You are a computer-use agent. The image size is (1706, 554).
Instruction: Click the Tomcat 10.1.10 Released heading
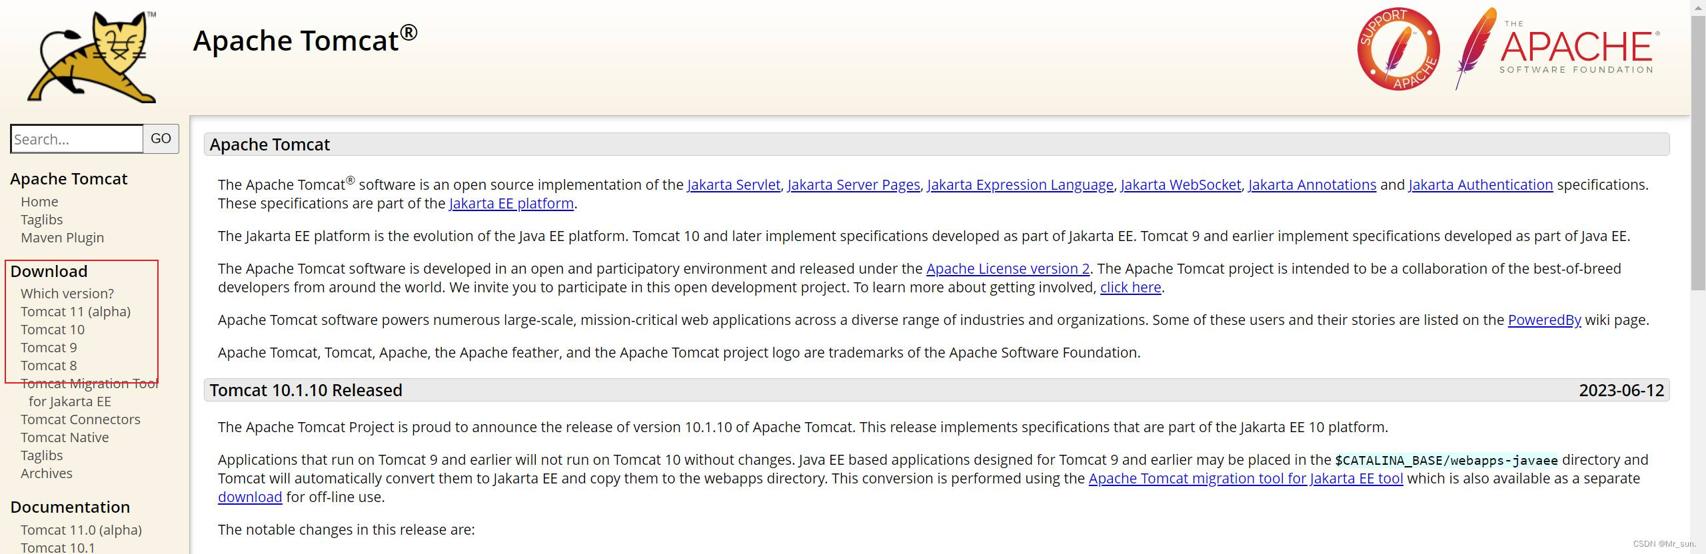(306, 391)
